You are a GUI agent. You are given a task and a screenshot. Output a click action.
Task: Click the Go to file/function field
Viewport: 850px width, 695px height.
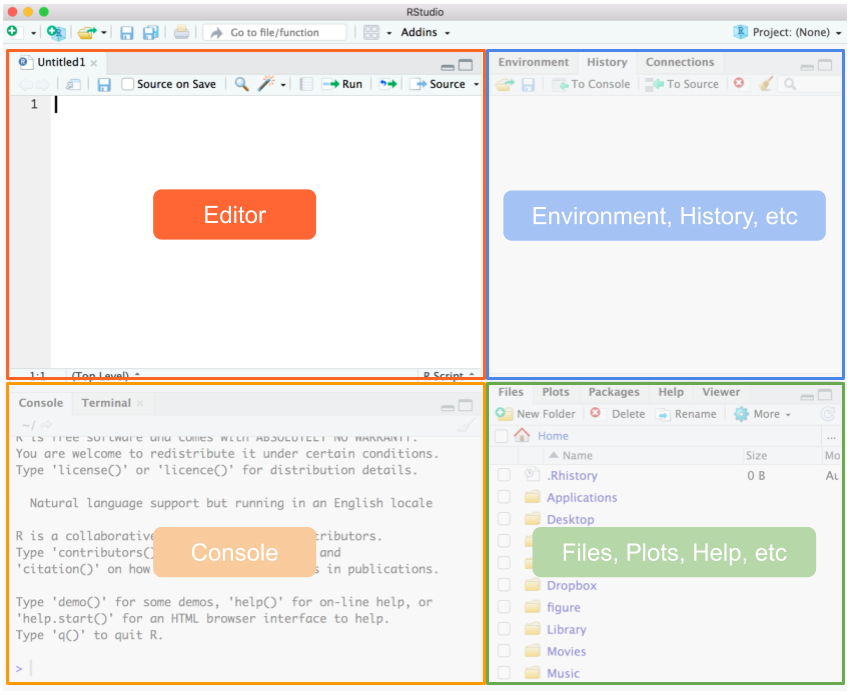click(275, 33)
